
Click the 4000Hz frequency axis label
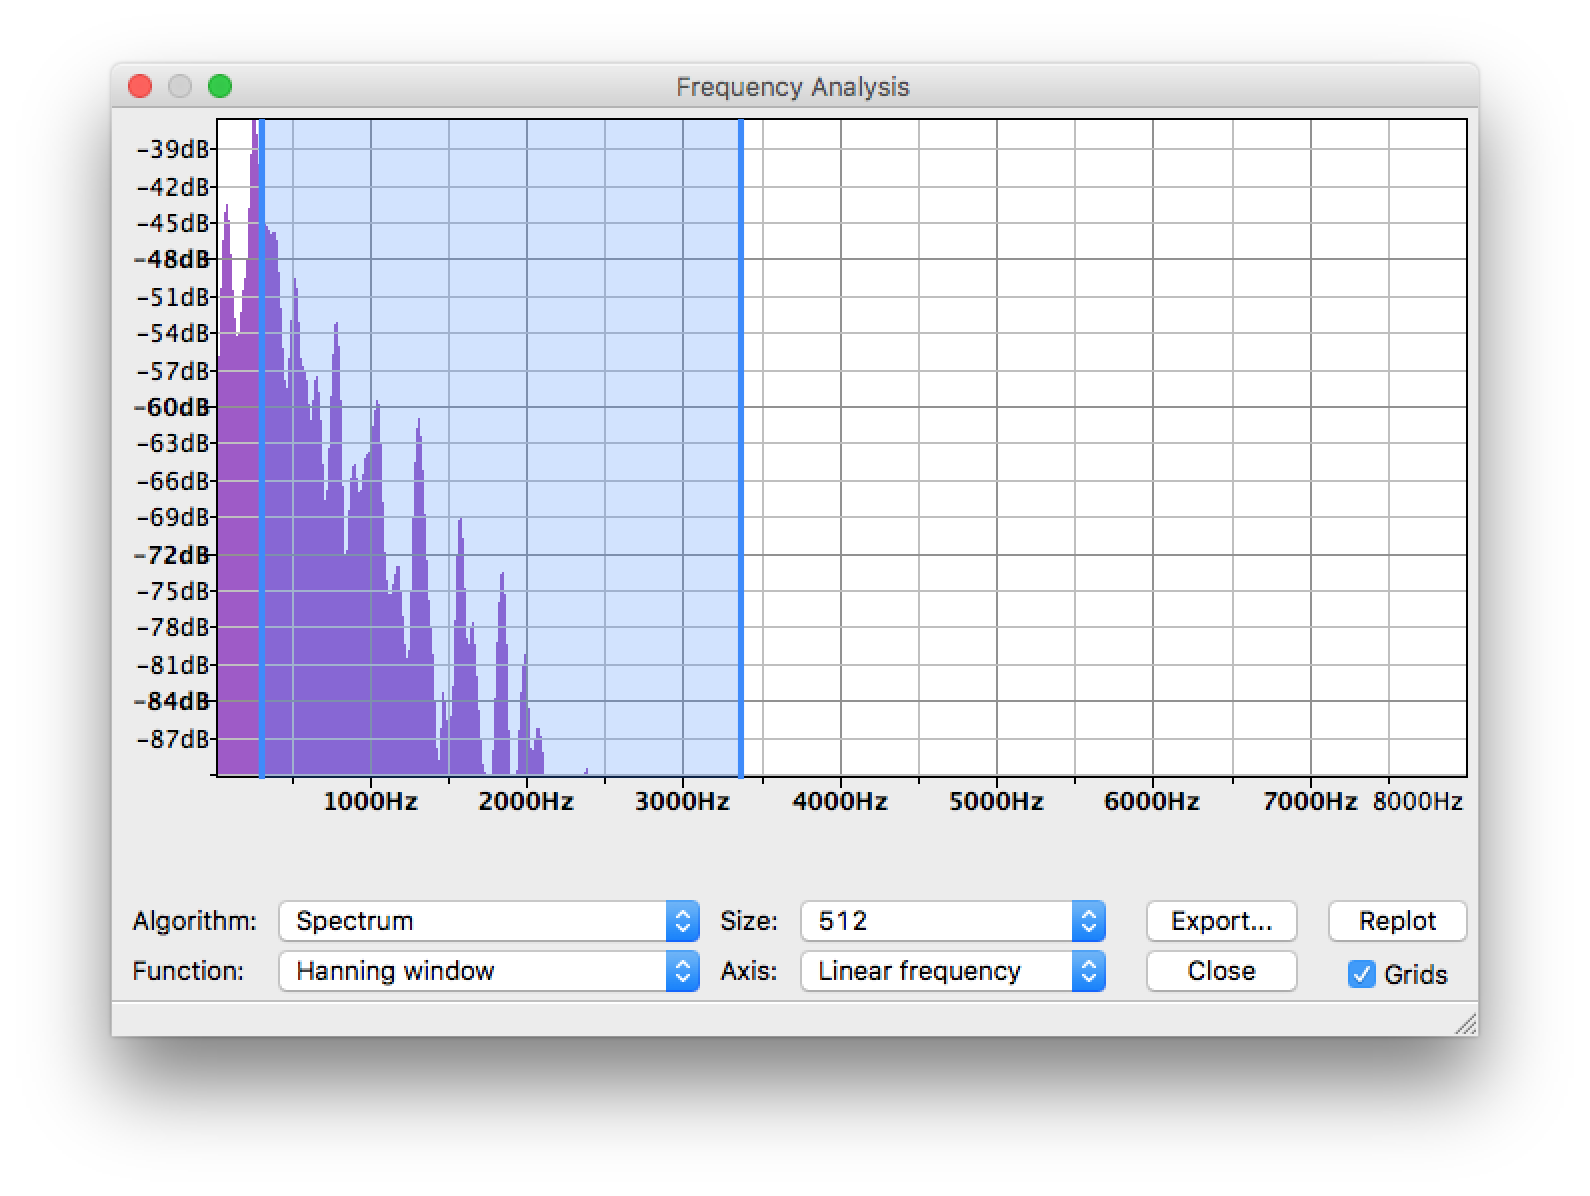pyautogui.click(x=840, y=802)
